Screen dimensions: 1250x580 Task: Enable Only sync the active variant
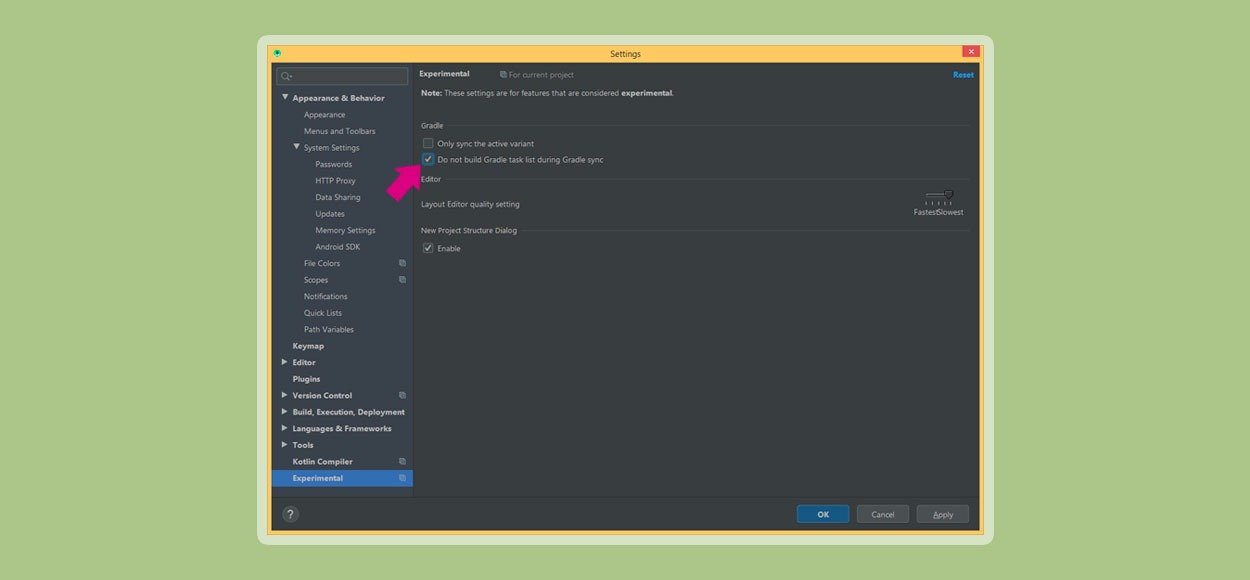tap(428, 143)
